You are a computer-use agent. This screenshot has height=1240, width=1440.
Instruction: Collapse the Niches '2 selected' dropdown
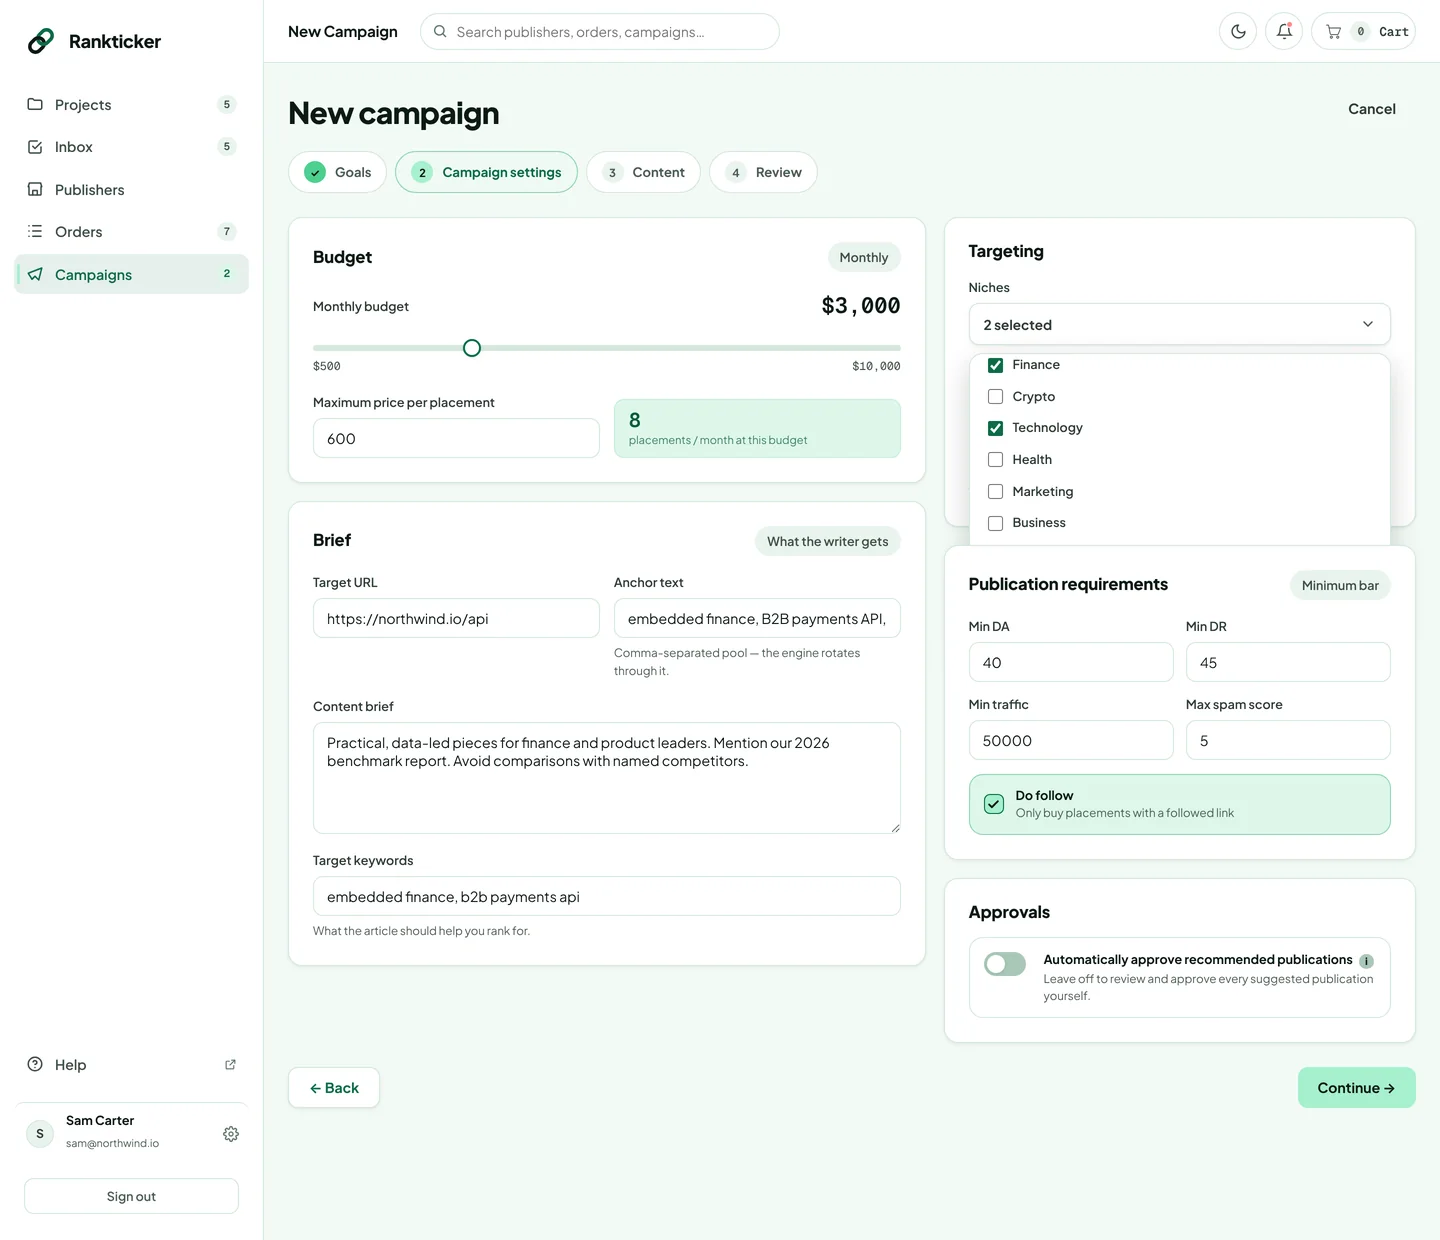[x=1179, y=324]
